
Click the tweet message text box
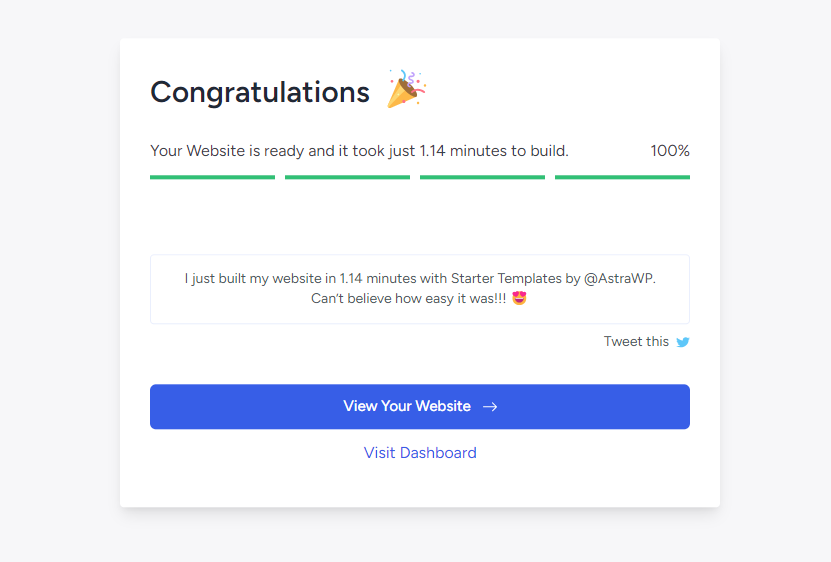420,289
